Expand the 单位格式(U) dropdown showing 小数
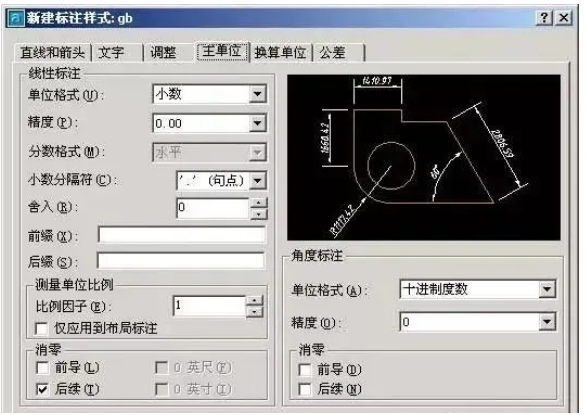 coord(258,94)
